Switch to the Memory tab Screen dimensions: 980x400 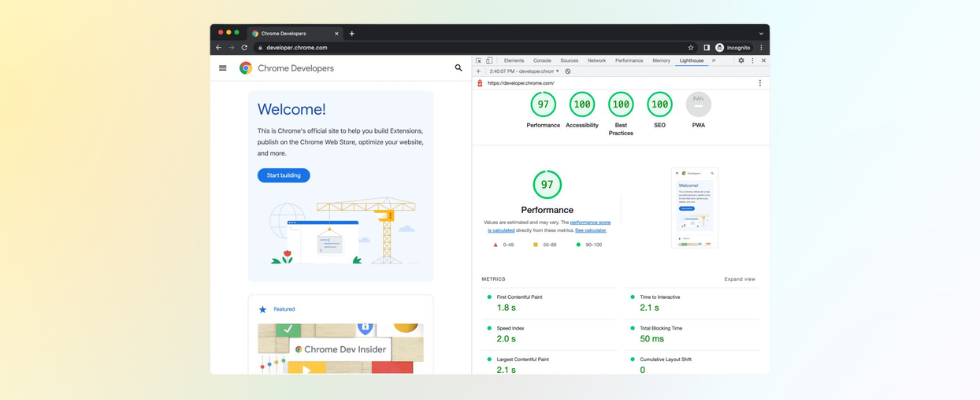click(661, 61)
